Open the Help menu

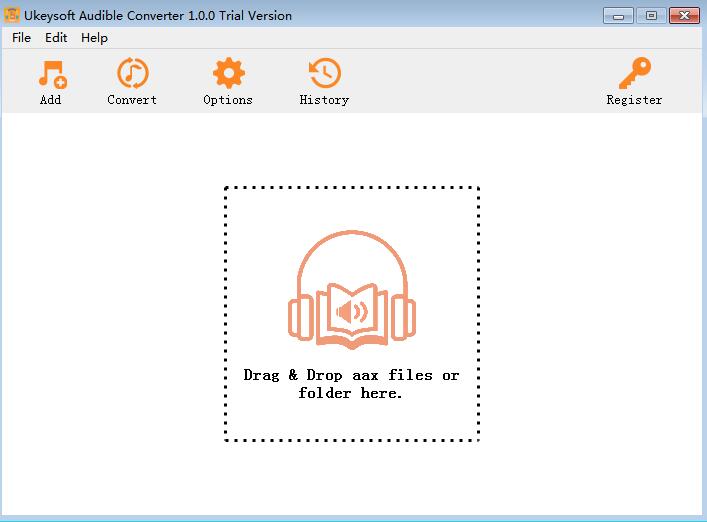coord(94,38)
